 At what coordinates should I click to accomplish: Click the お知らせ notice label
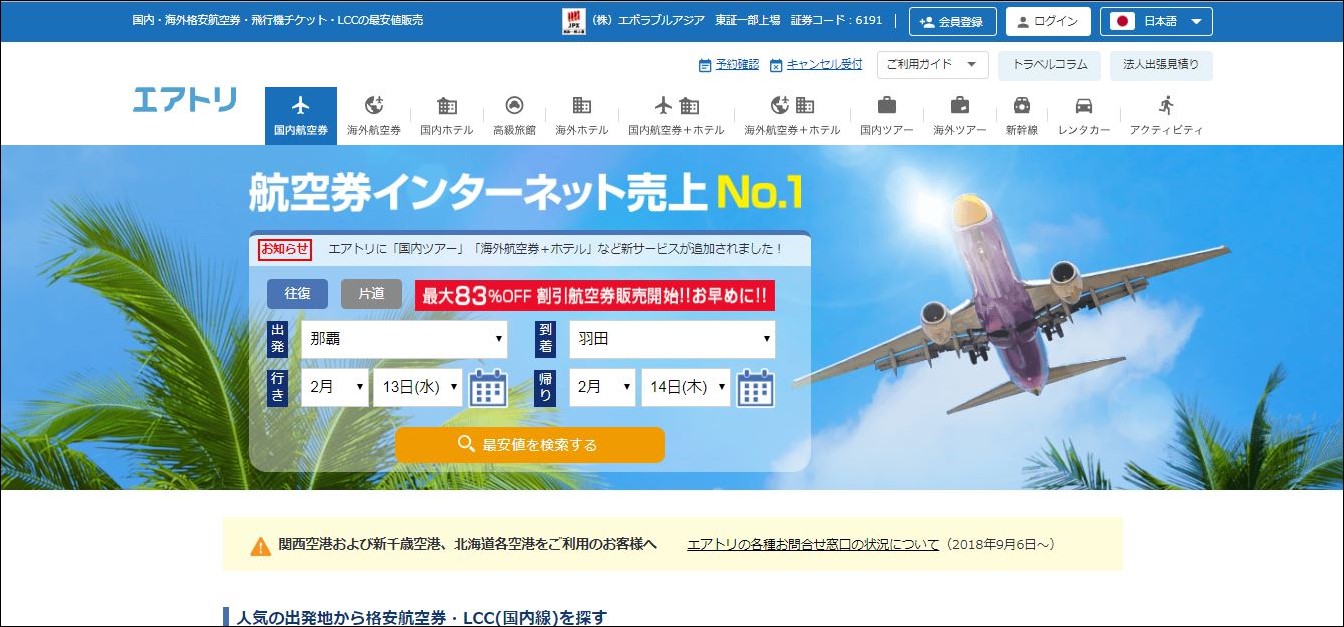[285, 249]
